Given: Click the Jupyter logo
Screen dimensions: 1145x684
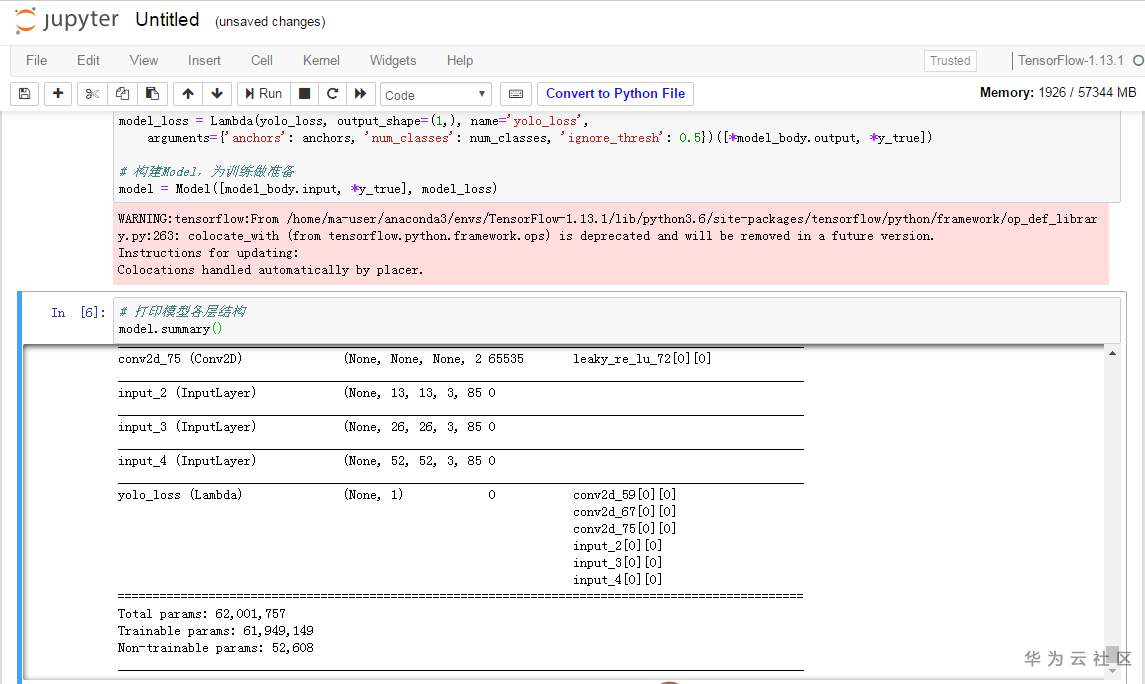Looking at the screenshot, I should (x=67, y=20).
